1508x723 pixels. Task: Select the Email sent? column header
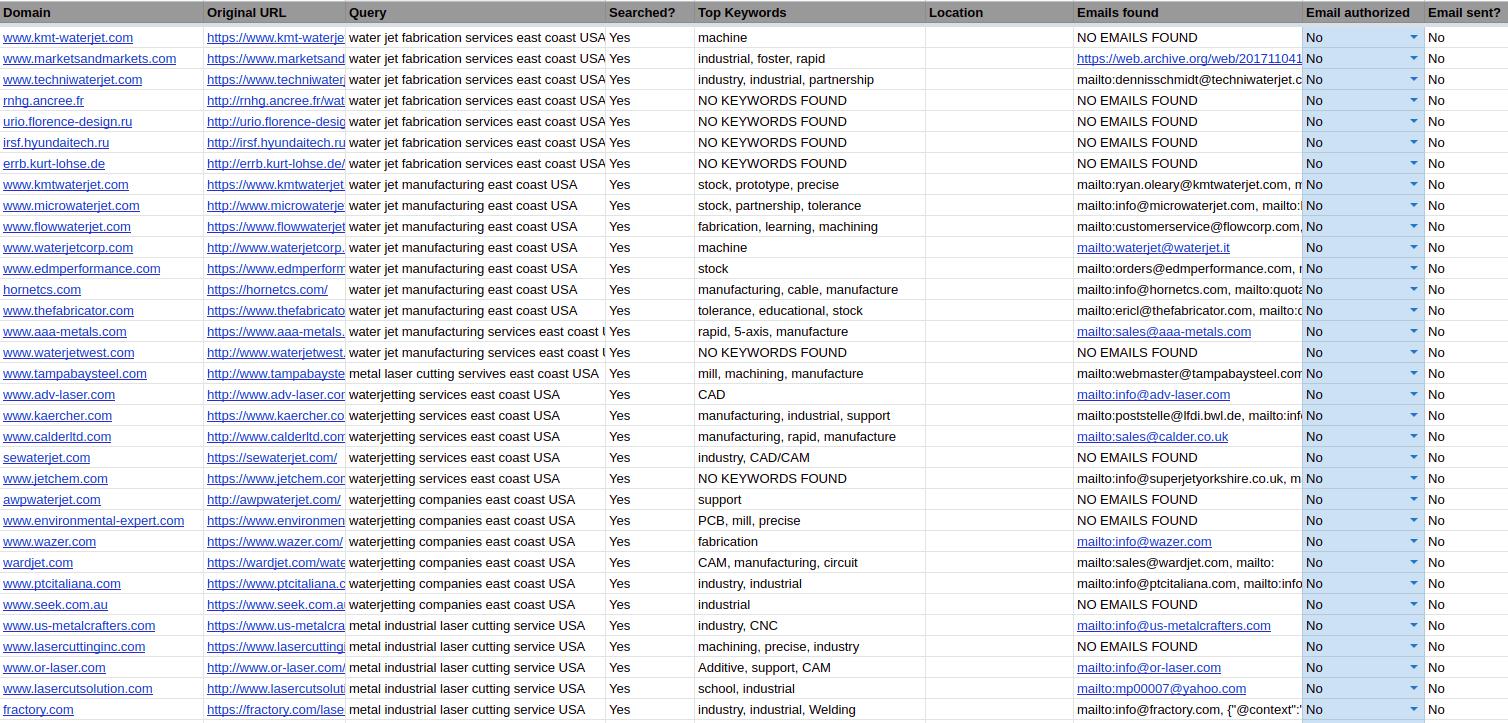(x=1466, y=13)
